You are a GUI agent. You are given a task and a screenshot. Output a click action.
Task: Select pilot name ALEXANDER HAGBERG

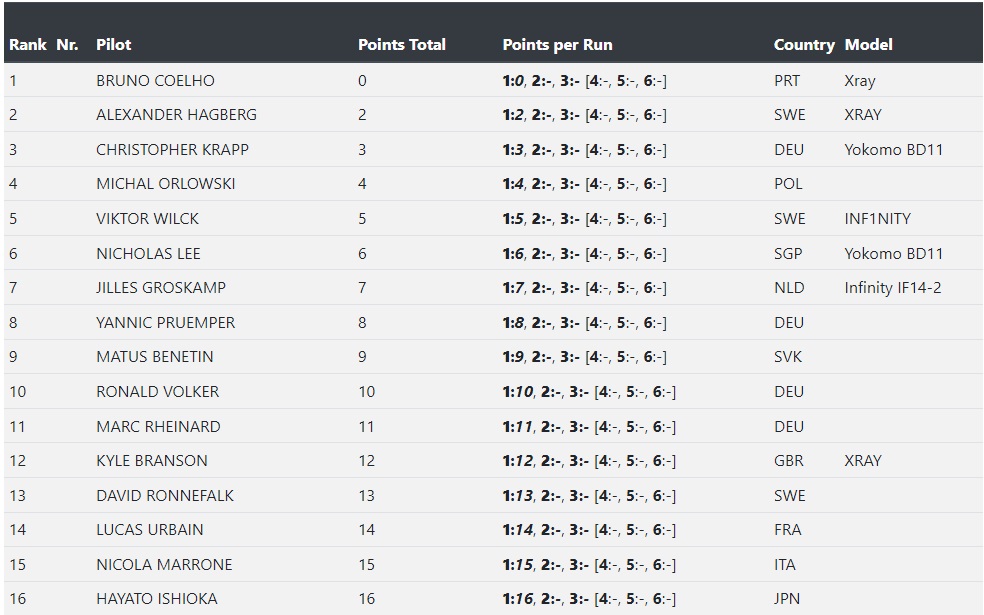[x=176, y=115]
